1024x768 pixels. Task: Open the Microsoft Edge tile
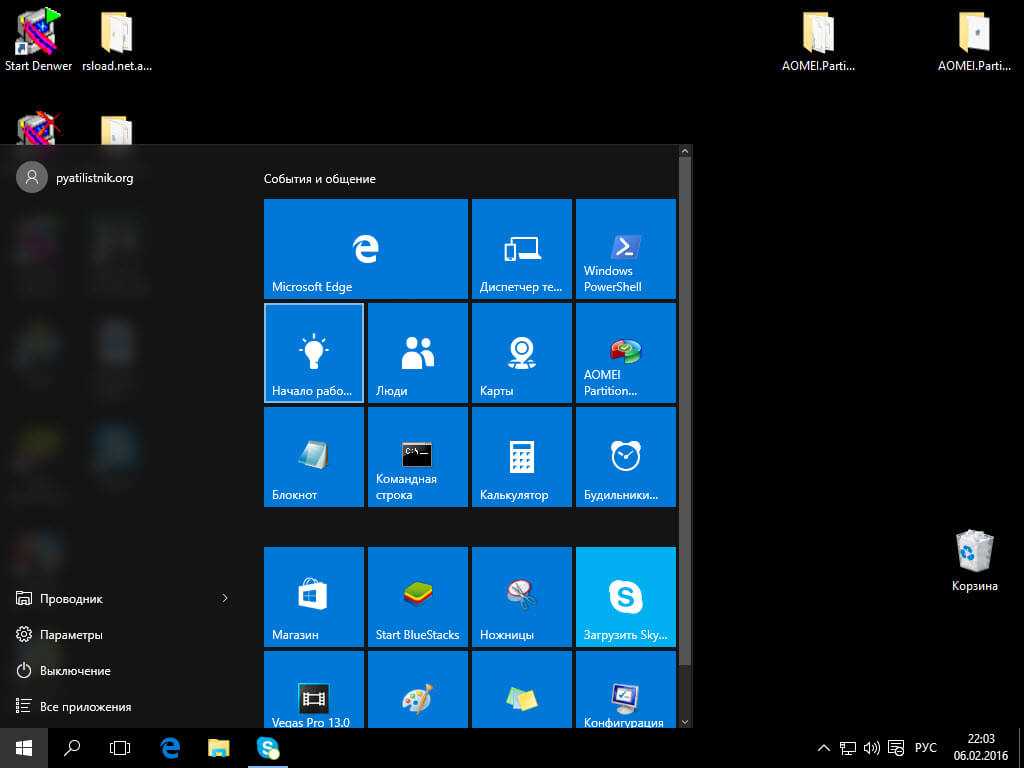pyautogui.click(x=365, y=249)
